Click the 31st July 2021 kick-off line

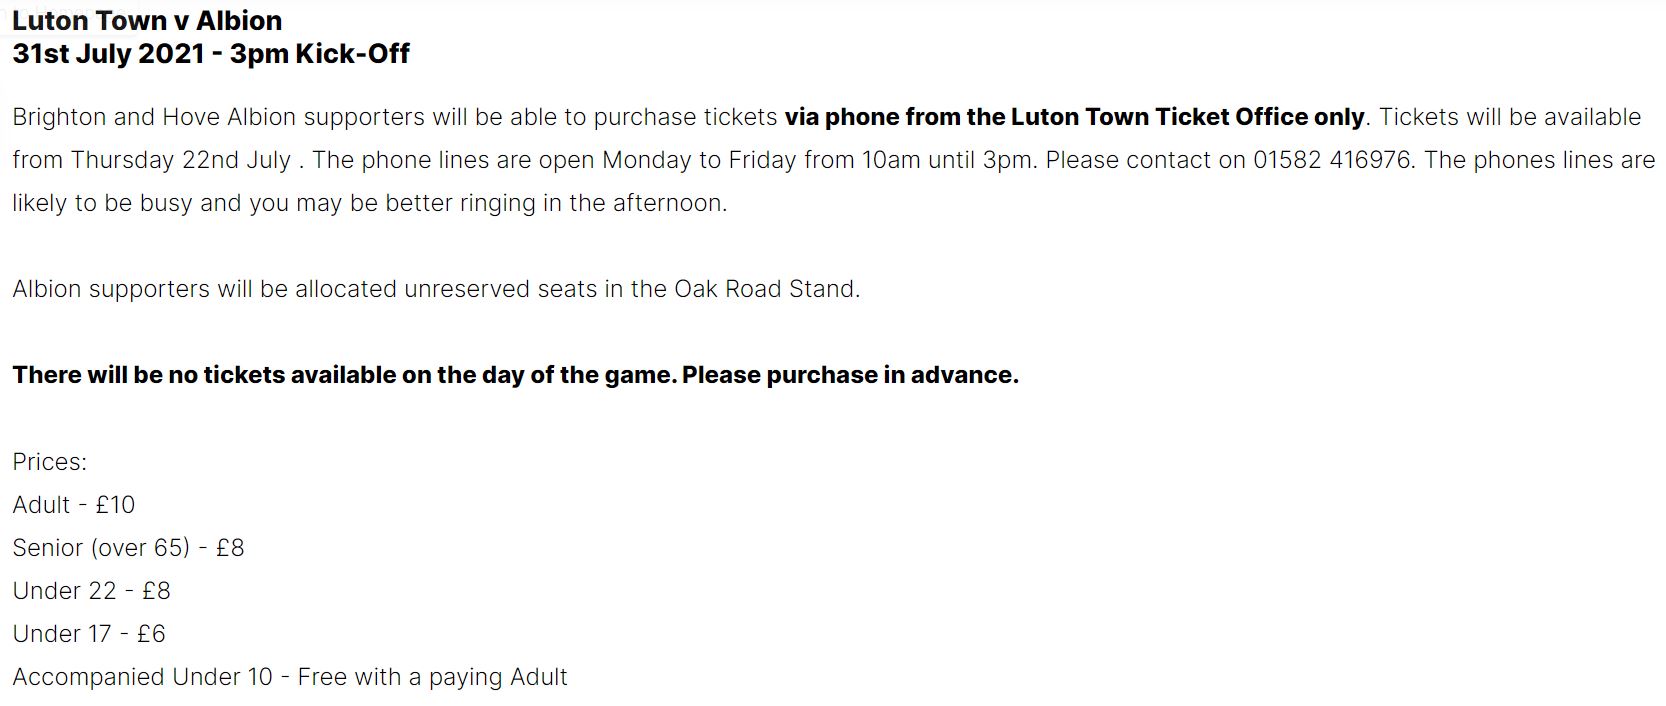pos(211,54)
